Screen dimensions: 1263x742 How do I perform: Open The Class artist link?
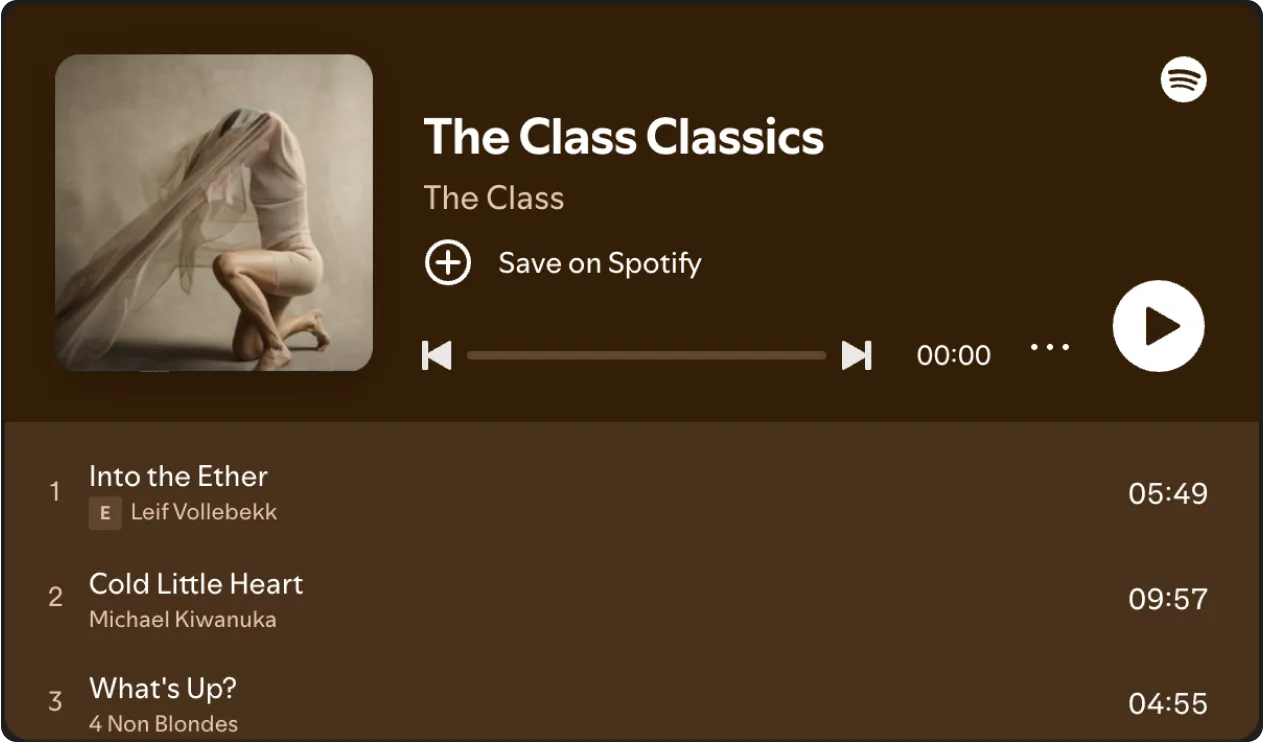[x=494, y=198]
